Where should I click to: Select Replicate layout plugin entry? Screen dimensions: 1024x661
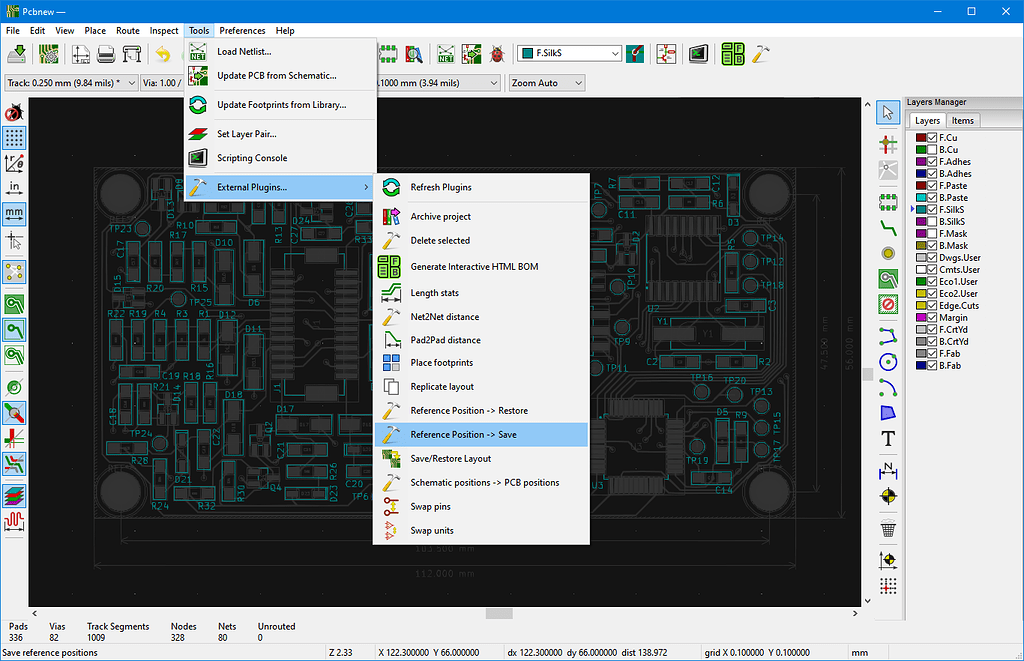(x=442, y=387)
